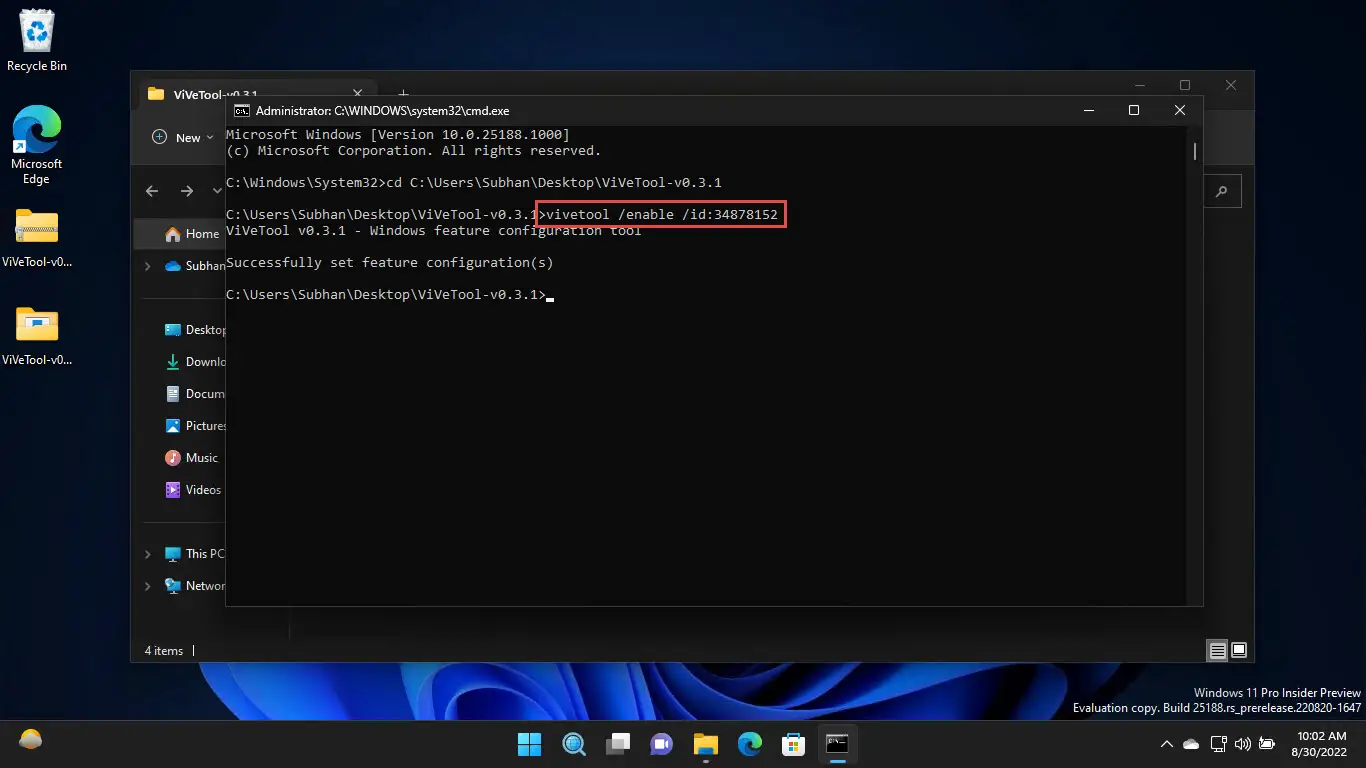1366x768 pixels.
Task: Click 'Successfully set feature configuration(s)' text
Action: [390, 263]
